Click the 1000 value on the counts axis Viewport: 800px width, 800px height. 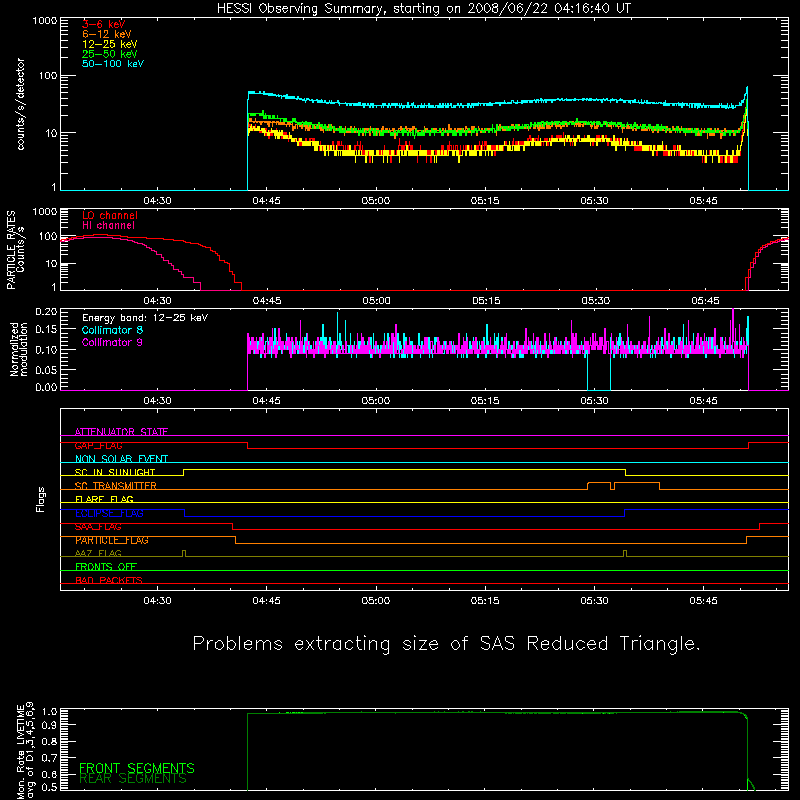tap(45, 21)
